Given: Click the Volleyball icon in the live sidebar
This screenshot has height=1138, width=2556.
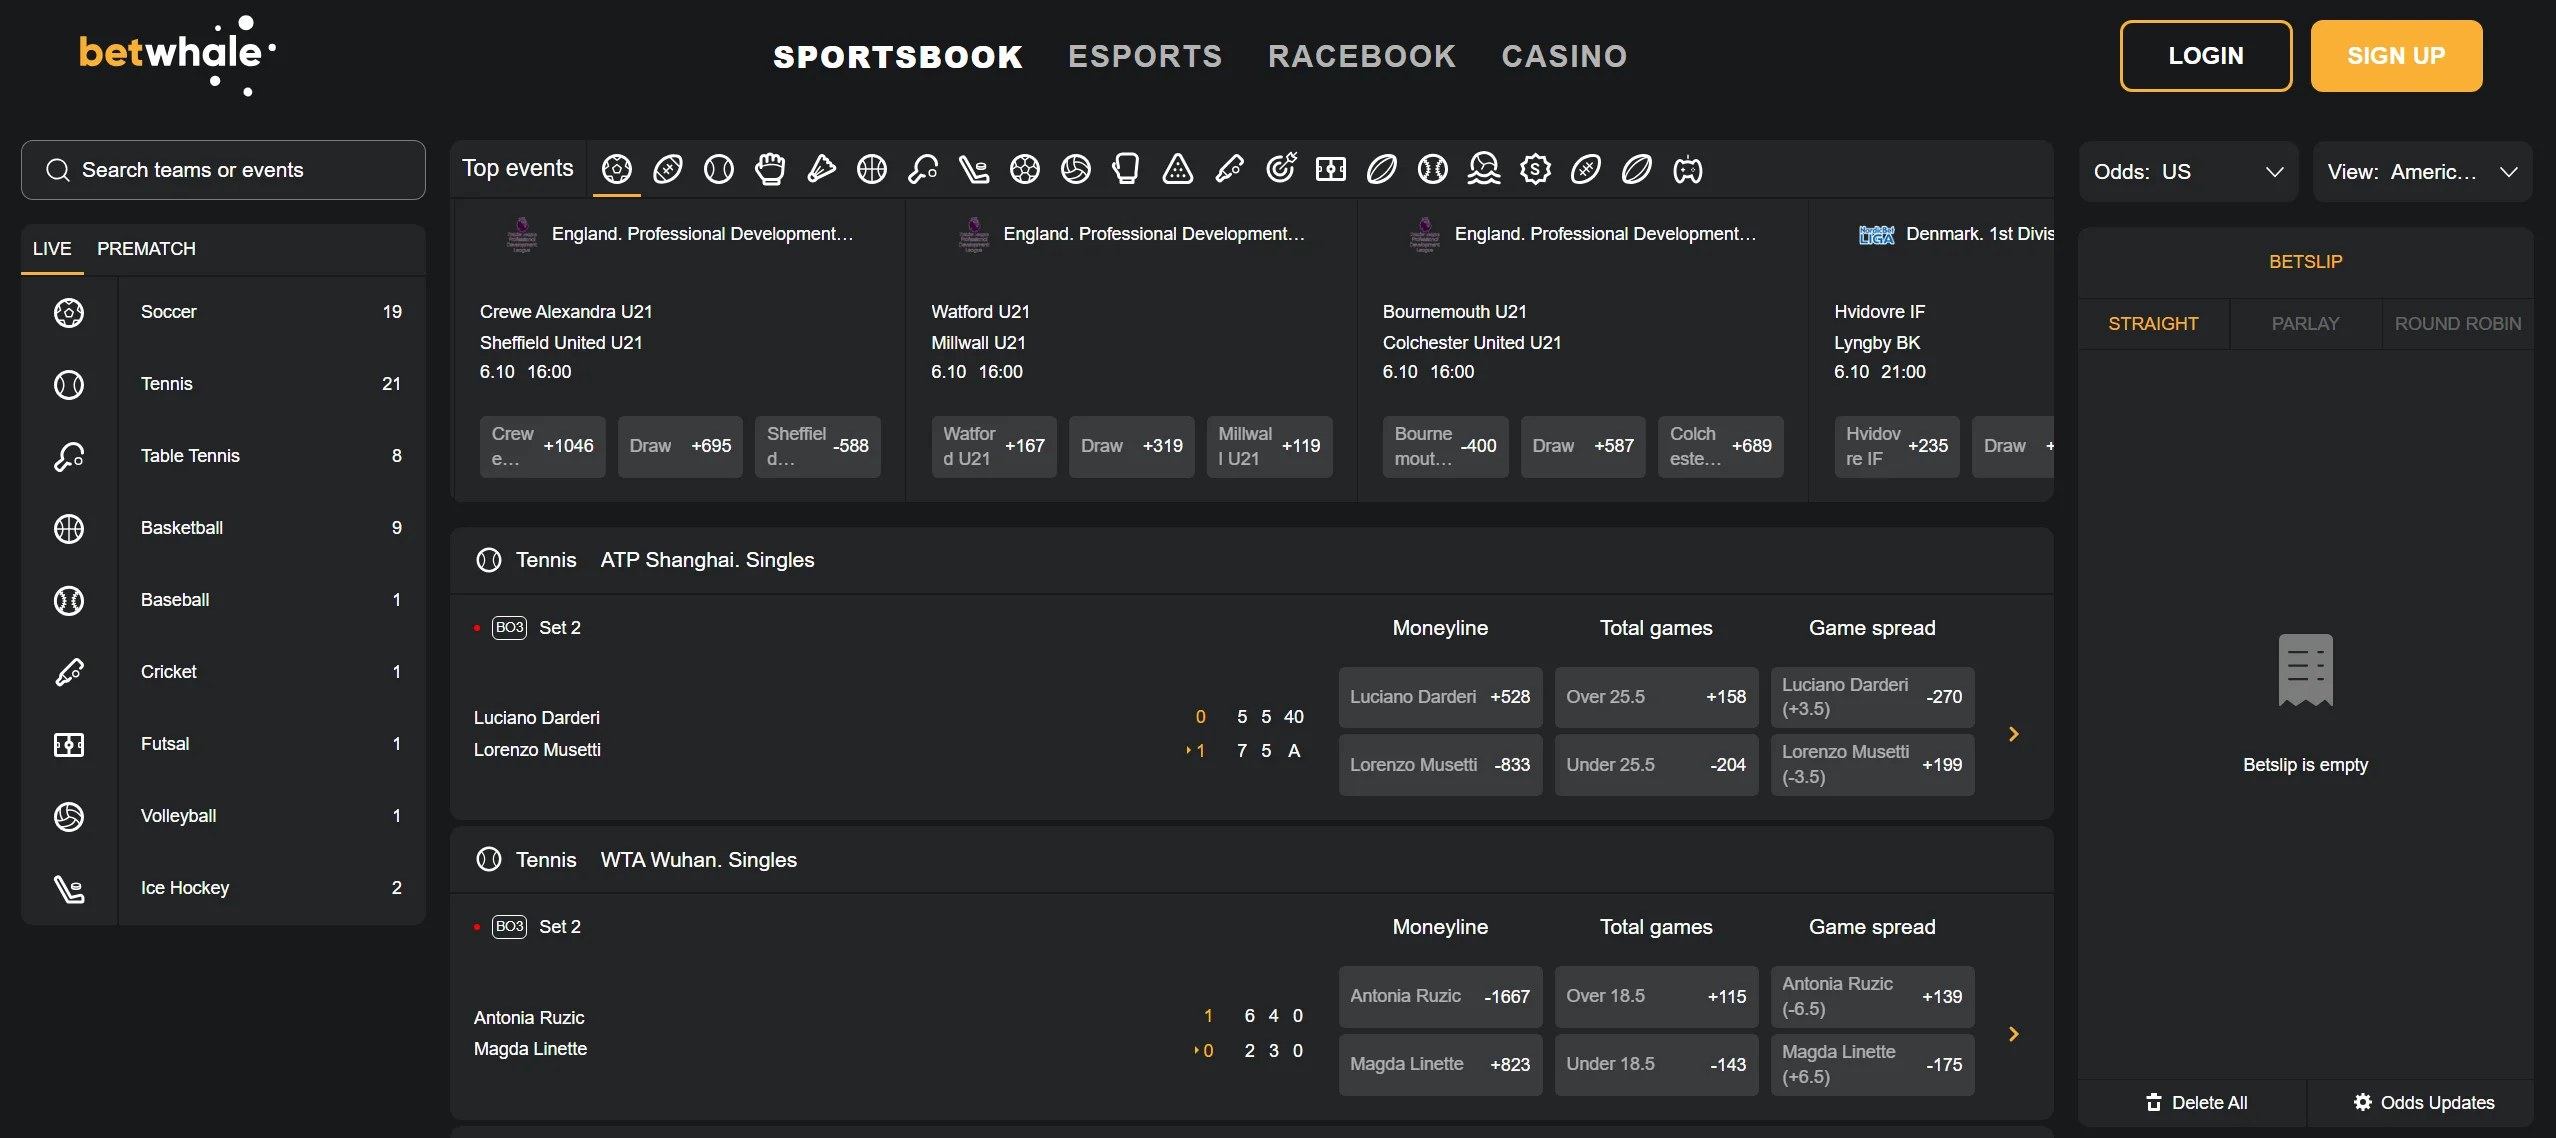Looking at the screenshot, I should tap(69, 816).
